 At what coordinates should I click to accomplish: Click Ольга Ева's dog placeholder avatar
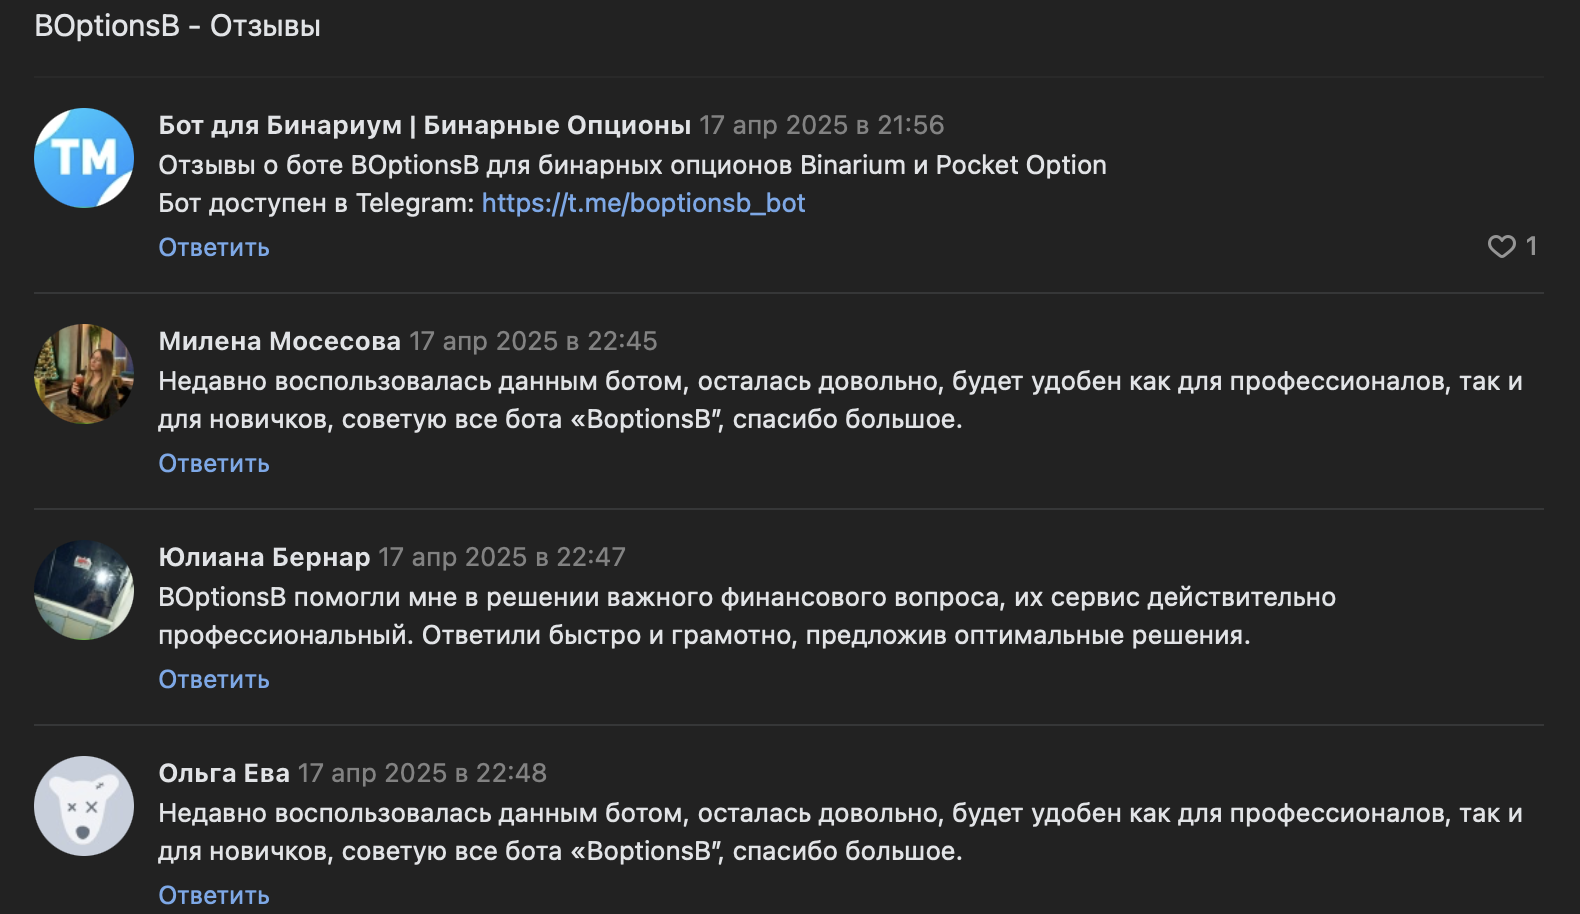point(84,806)
